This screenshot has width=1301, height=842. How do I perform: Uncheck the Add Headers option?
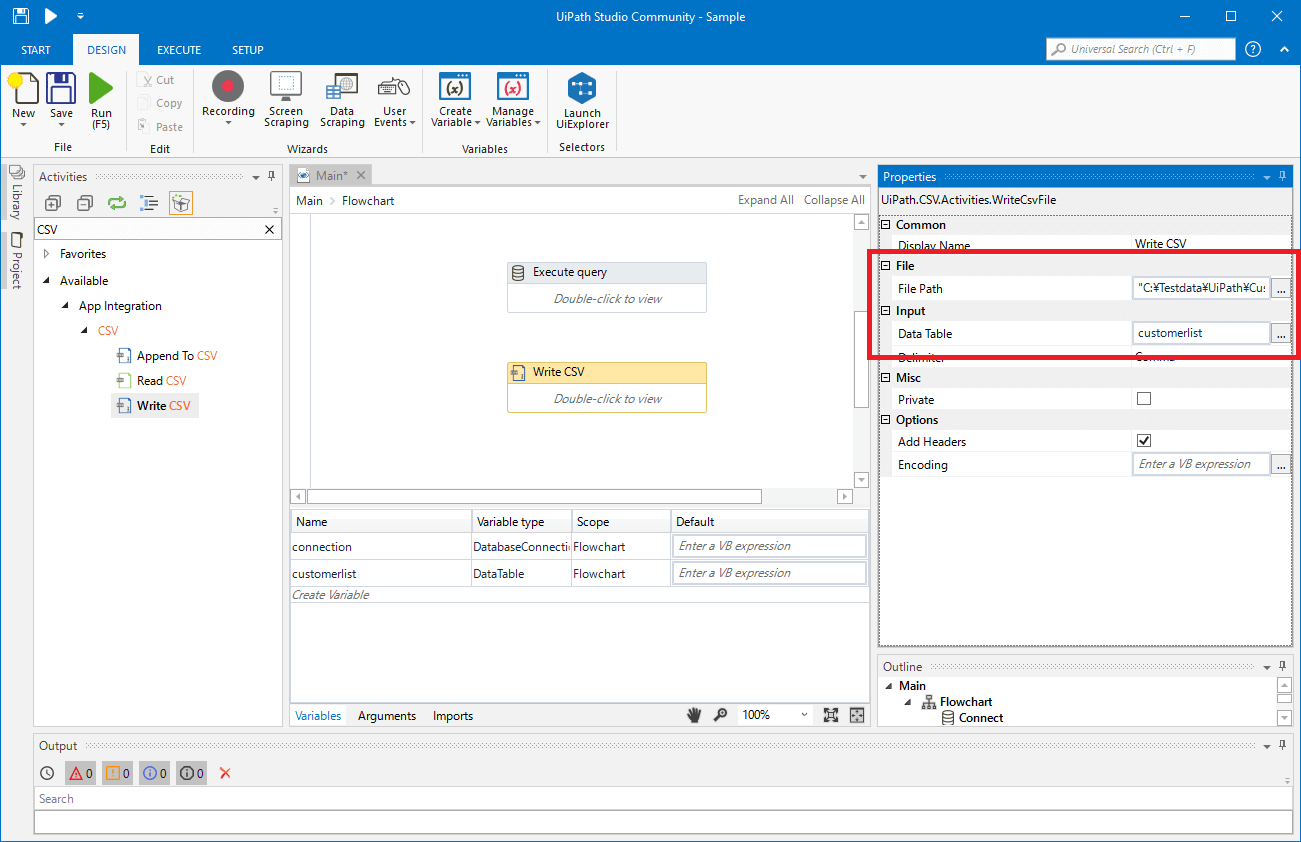pos(1144,441)
